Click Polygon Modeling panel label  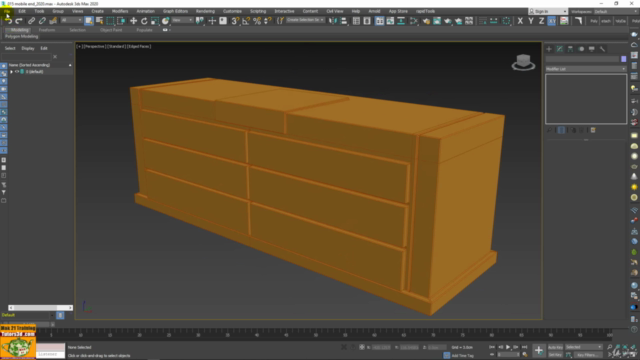pyautogui.click(x=22, y=36)
